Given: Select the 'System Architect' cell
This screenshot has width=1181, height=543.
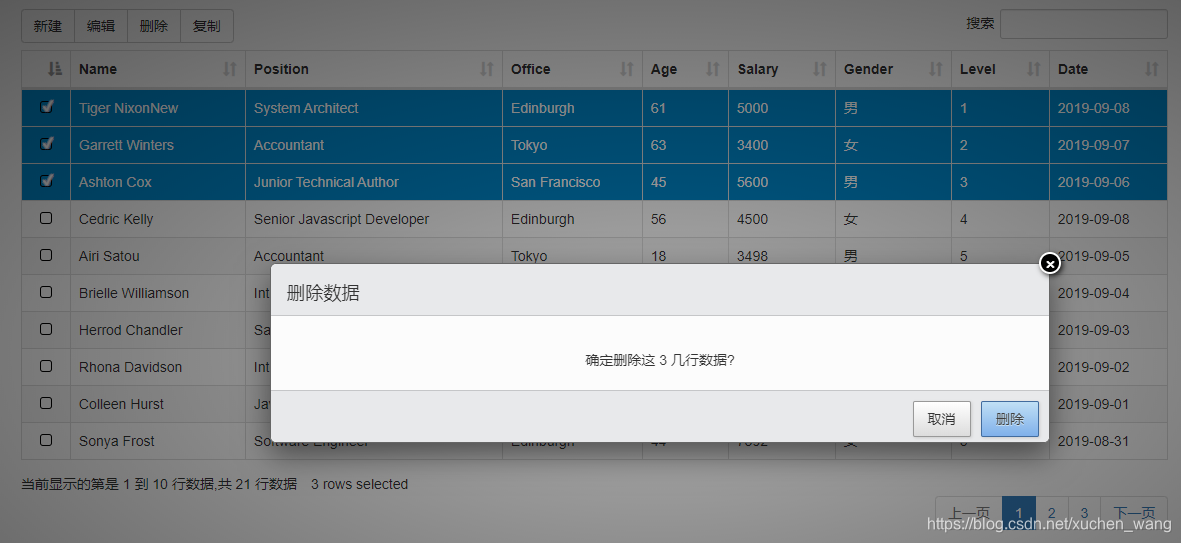Looking at the screenshot, I should (374, 108).
